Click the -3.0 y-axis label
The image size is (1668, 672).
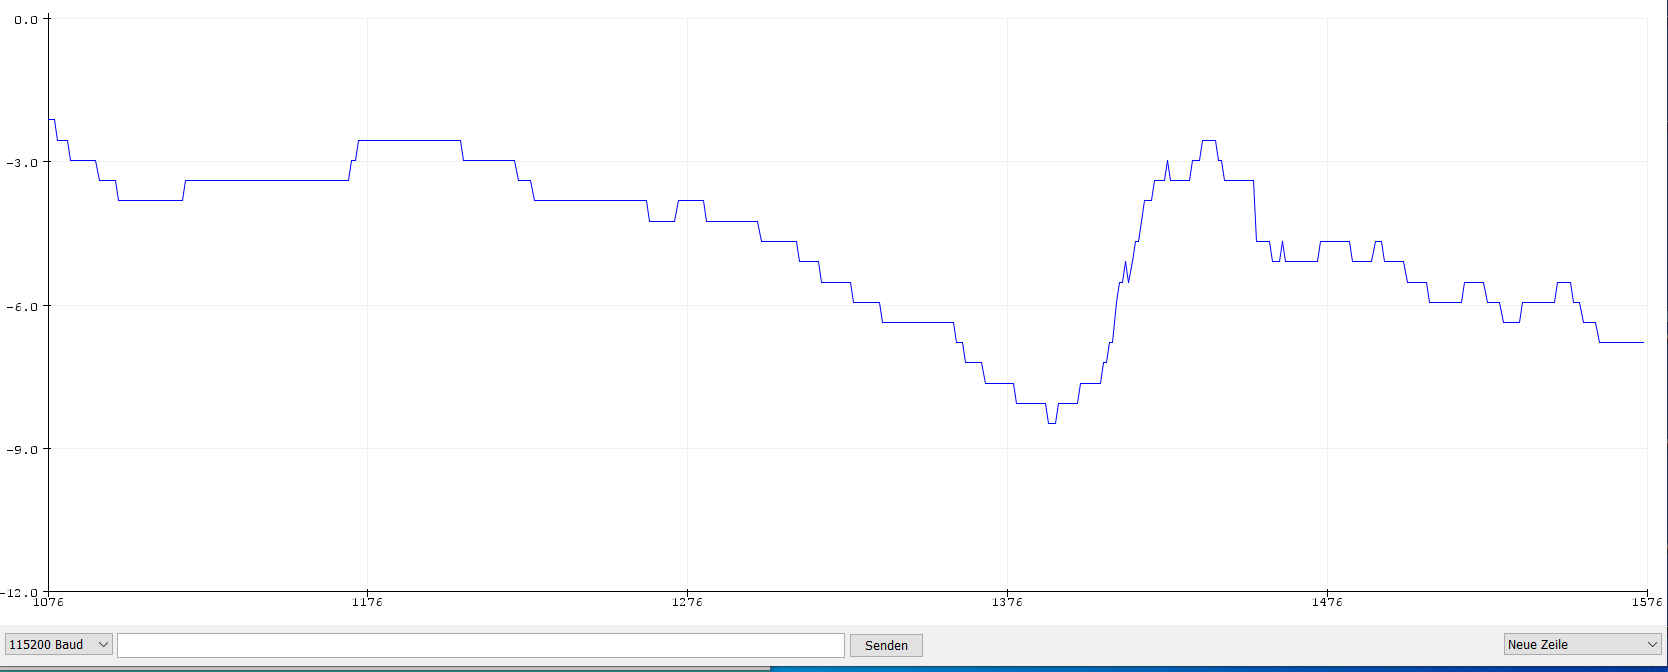23,162
